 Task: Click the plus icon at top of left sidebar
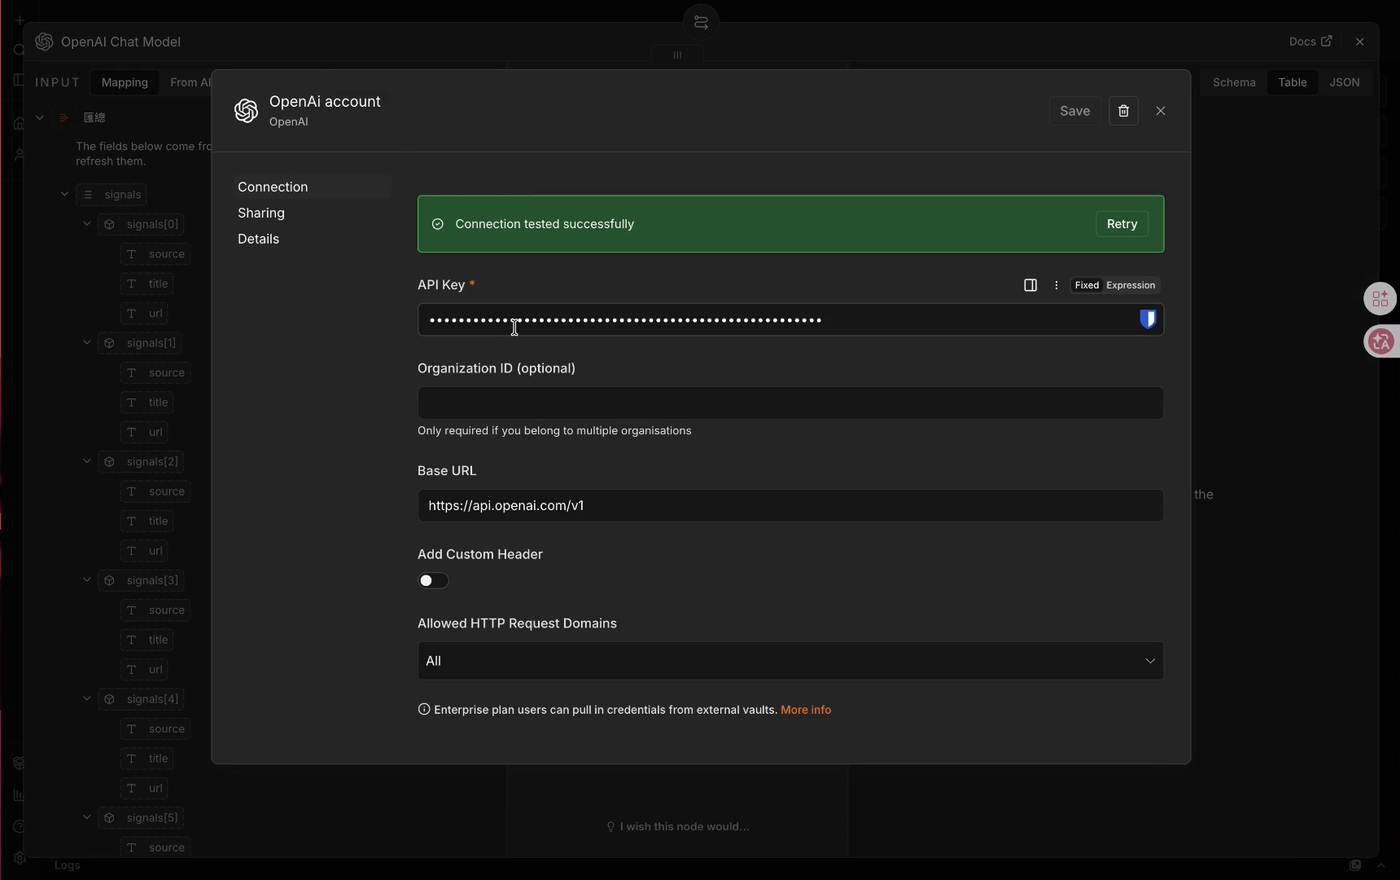tap(19, 19)
